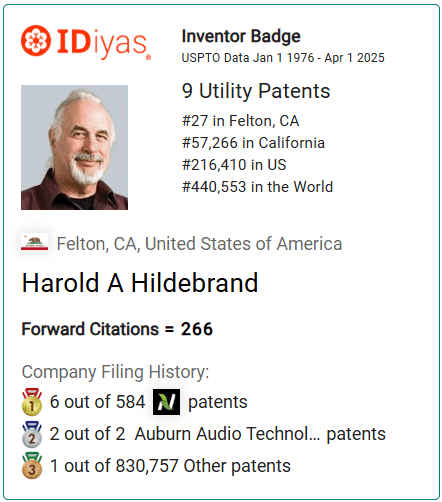The image size is (442, 502).
Task: Open the #216,410 in US ranking
Action: (234, 165)
